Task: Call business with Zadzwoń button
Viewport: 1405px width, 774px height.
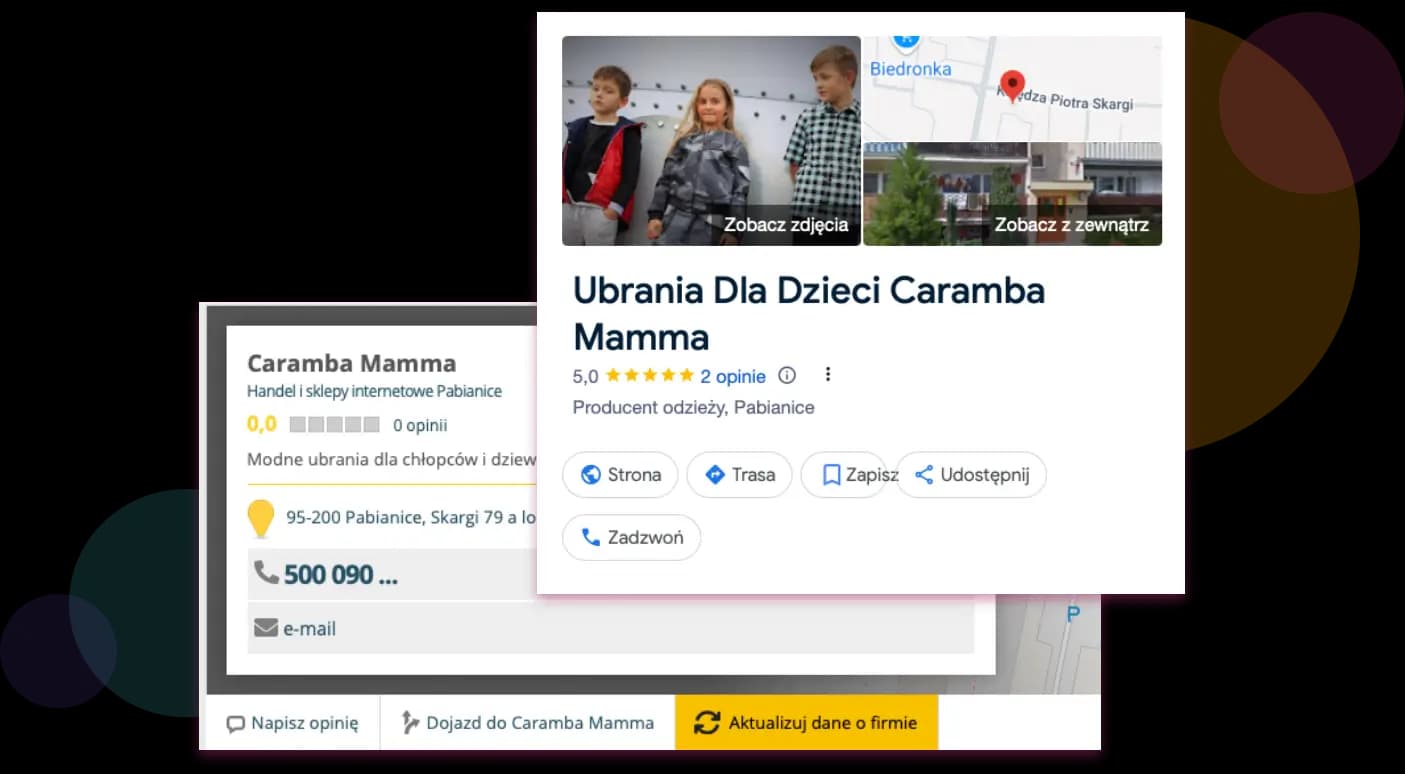Action: (x=632, y=537)
